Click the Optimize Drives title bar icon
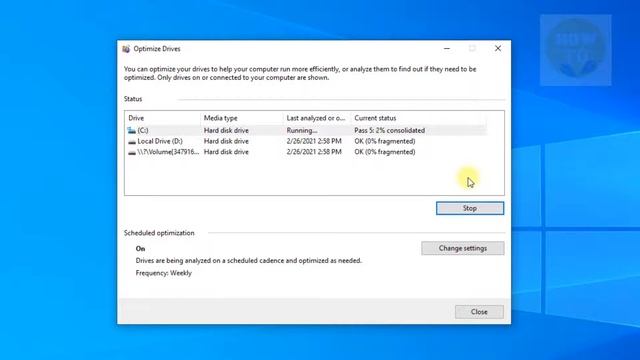640x360 pixels. coord(126,49)
